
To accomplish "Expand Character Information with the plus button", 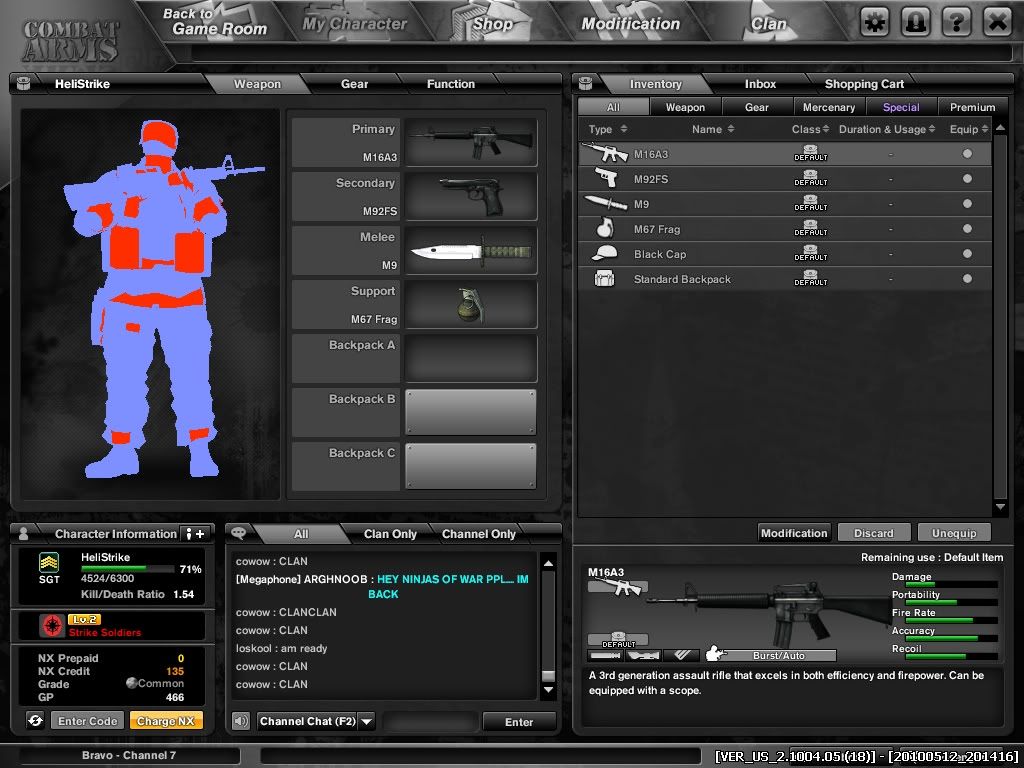I will (195, 534).
